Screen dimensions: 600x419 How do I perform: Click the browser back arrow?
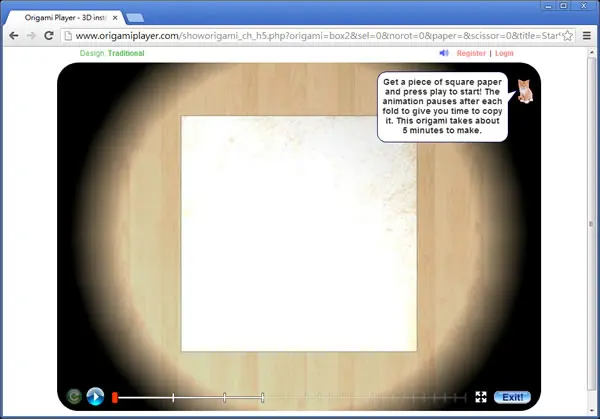click(x=14, y=36)
